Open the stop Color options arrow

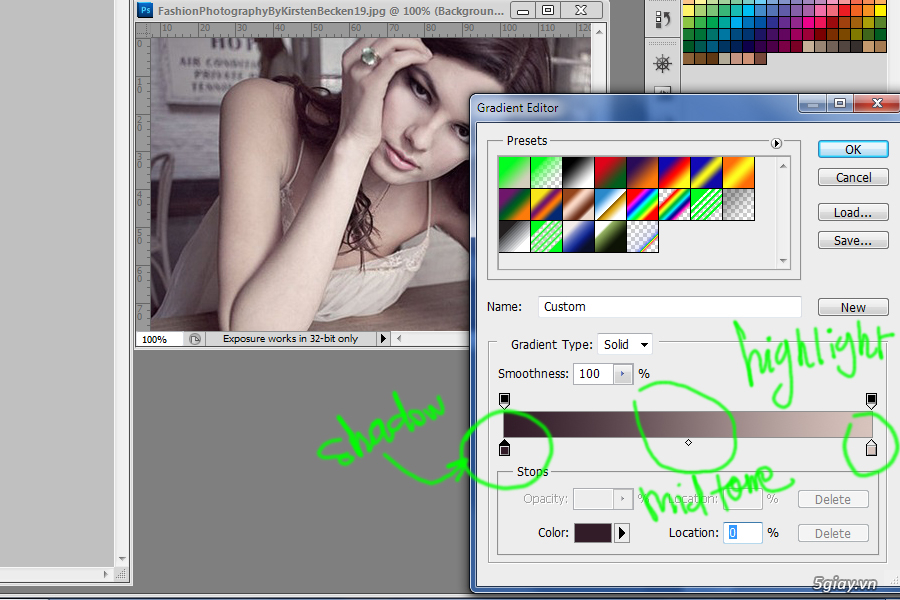(x=622, y=533)
